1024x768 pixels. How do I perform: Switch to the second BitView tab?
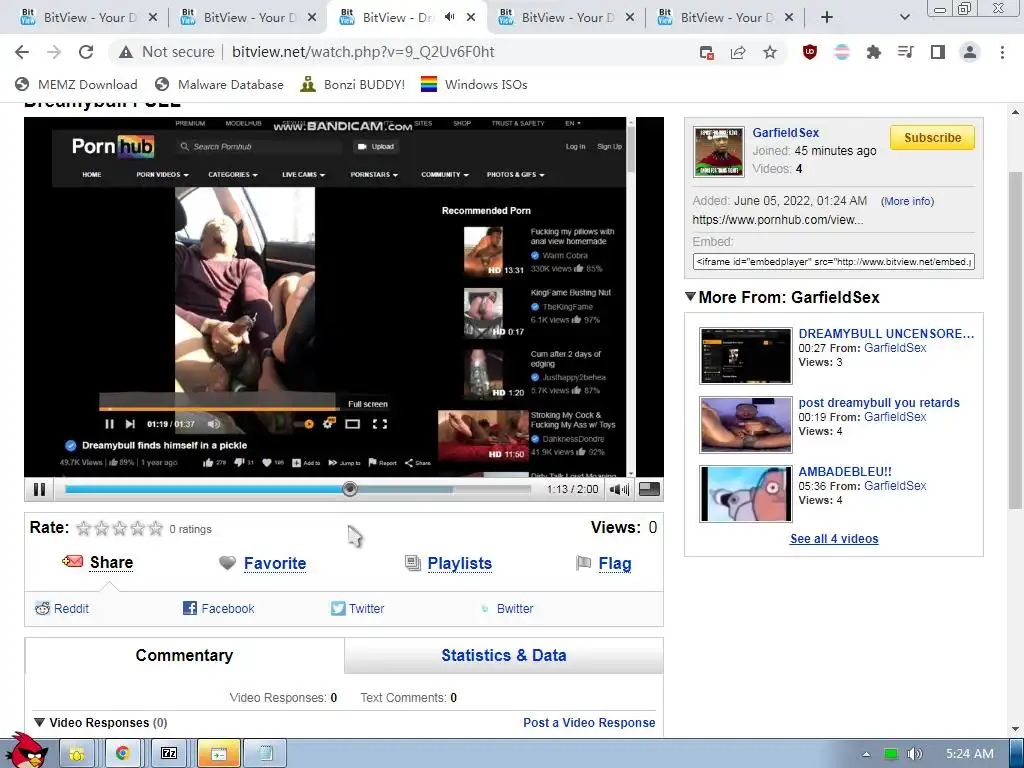247,18
